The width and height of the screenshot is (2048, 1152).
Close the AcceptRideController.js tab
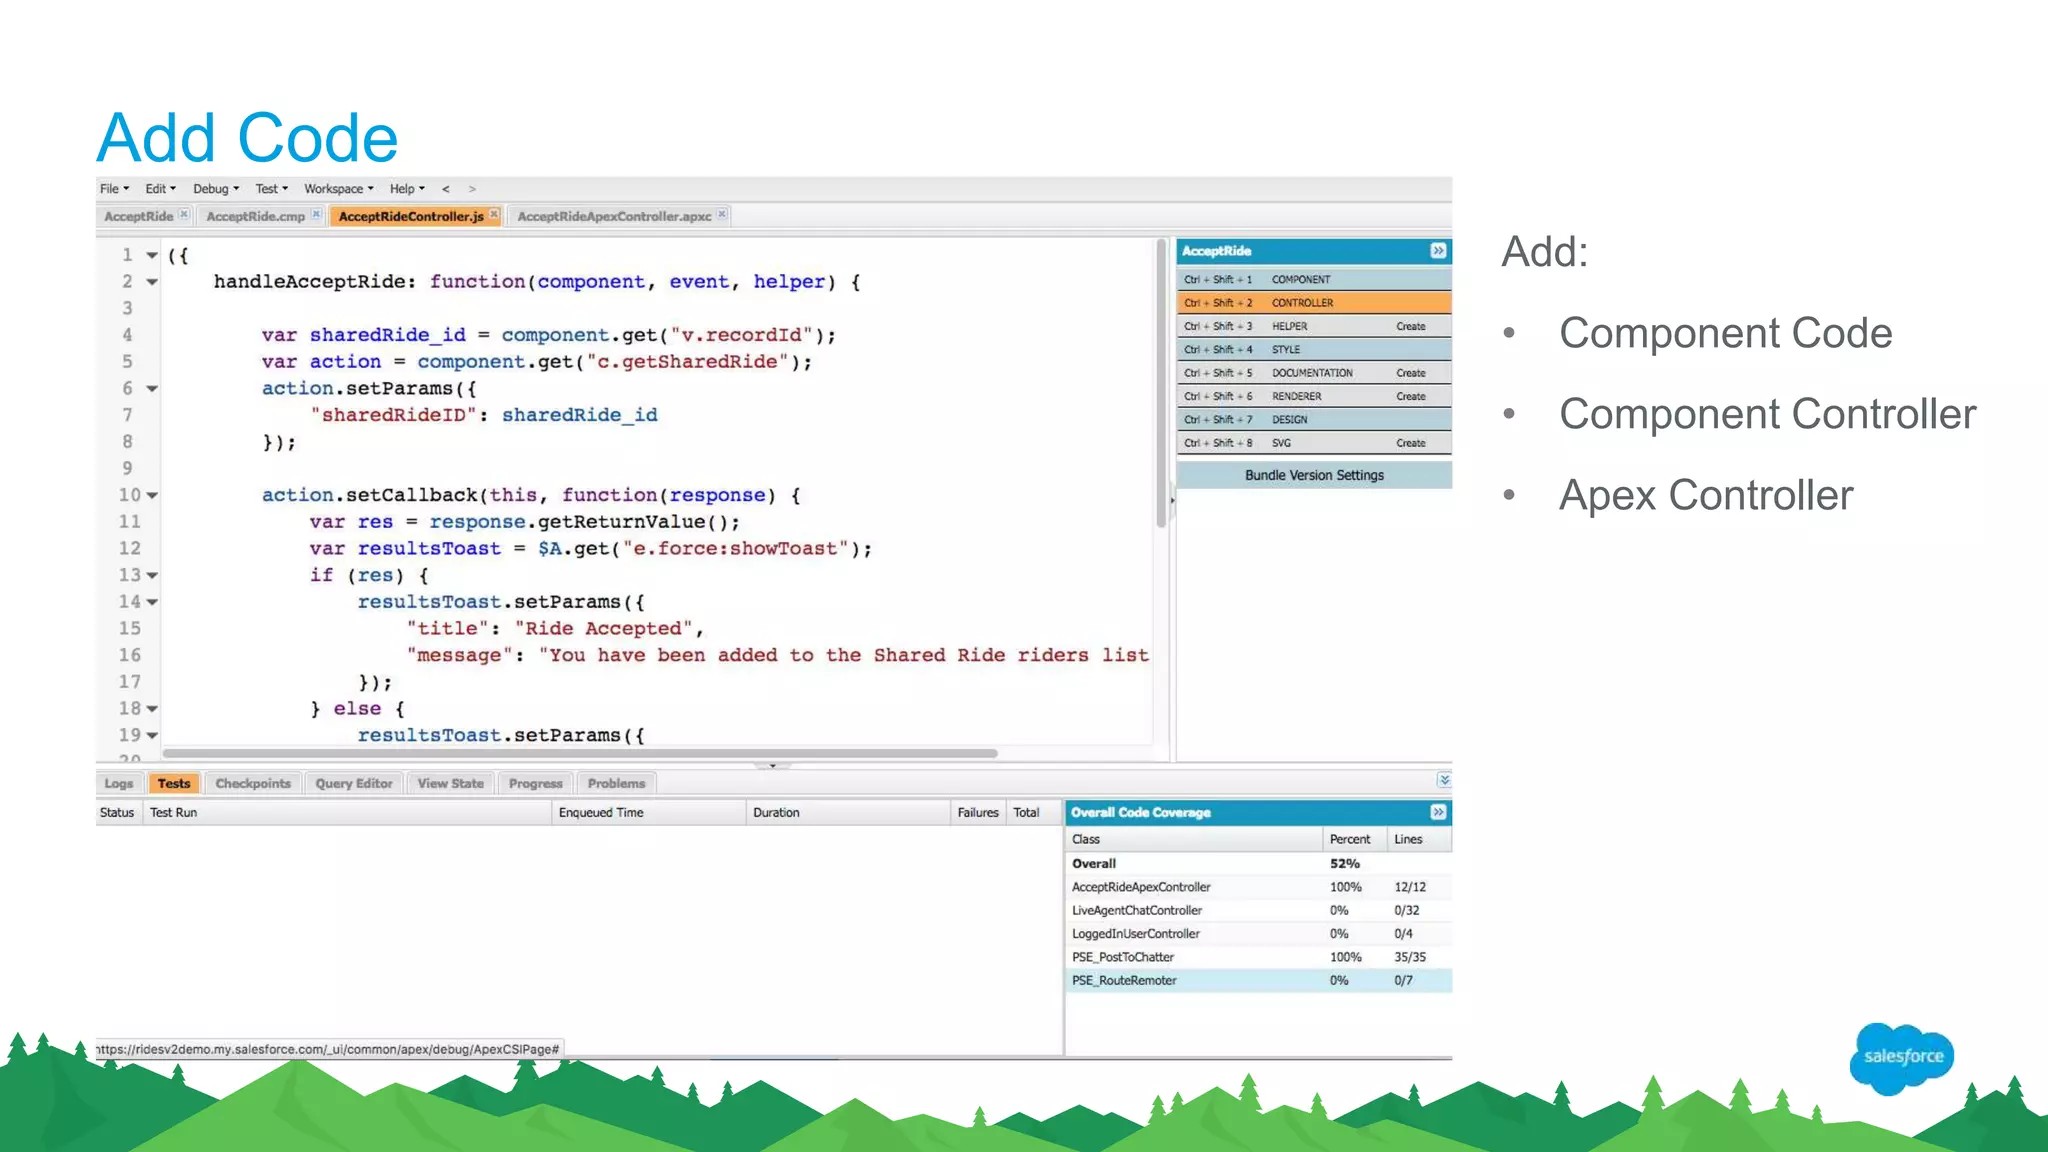[494, 214]
